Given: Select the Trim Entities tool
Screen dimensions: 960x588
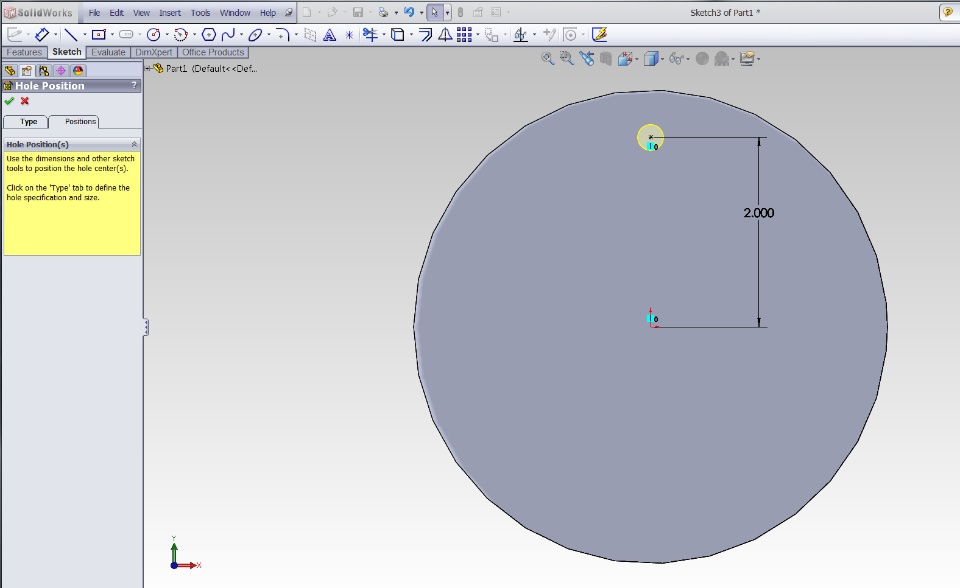Looking at the screenshot, I should (x=370, y=35).
